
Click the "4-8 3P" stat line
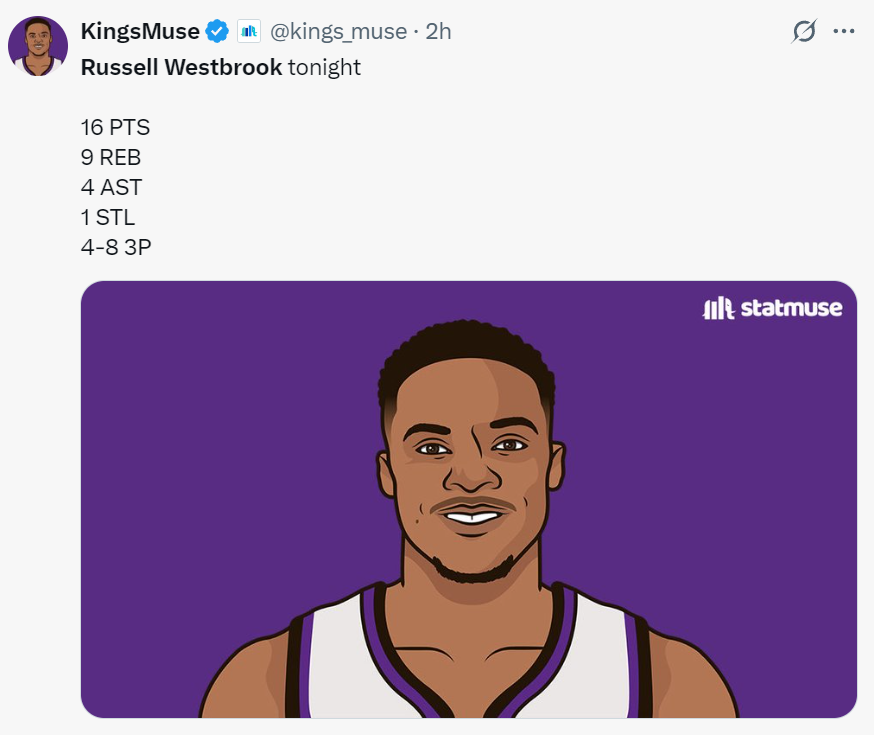[116, 246]
